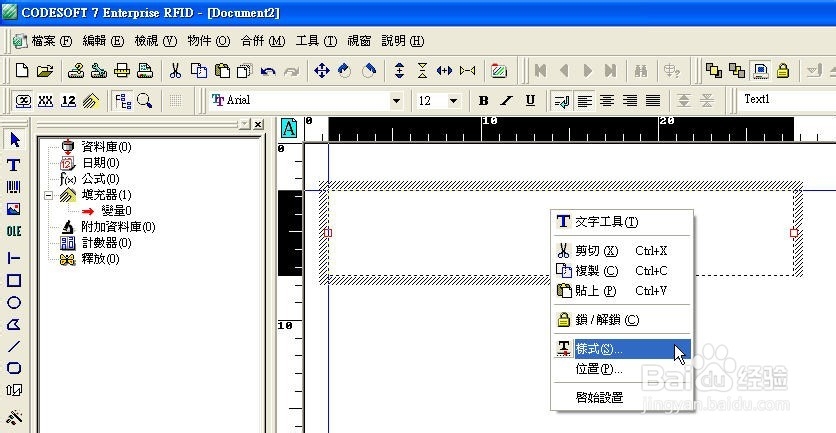Screen dimensions: 836x433
Task: Open the 視窗 menu
Action: point(359,41)
